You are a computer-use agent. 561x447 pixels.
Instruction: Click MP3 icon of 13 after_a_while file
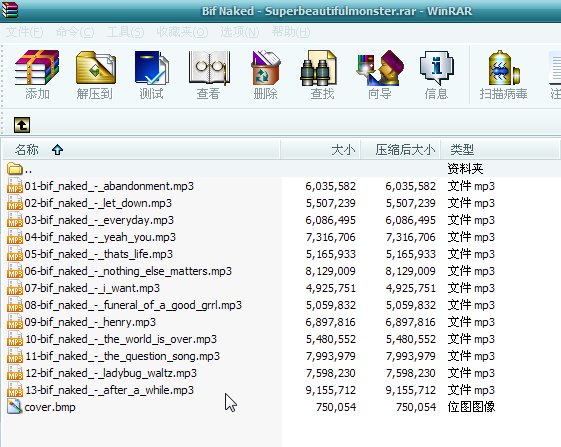[15, 390]
